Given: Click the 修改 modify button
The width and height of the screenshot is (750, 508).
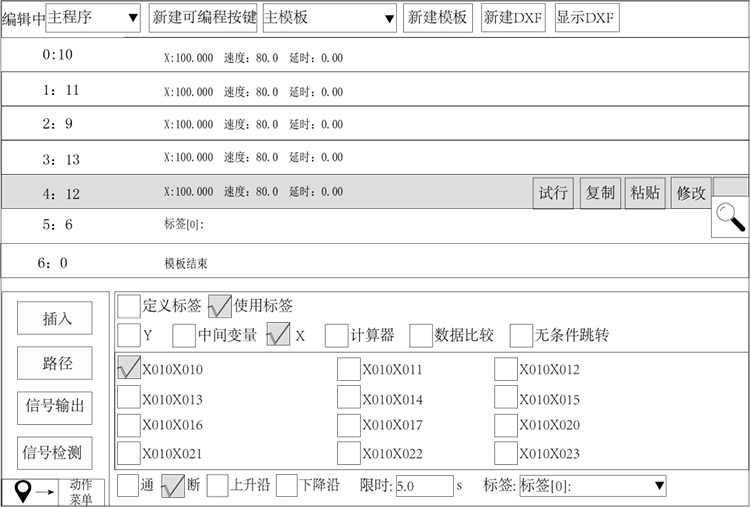Looking at the screenshot, I should tap(691, 193).
